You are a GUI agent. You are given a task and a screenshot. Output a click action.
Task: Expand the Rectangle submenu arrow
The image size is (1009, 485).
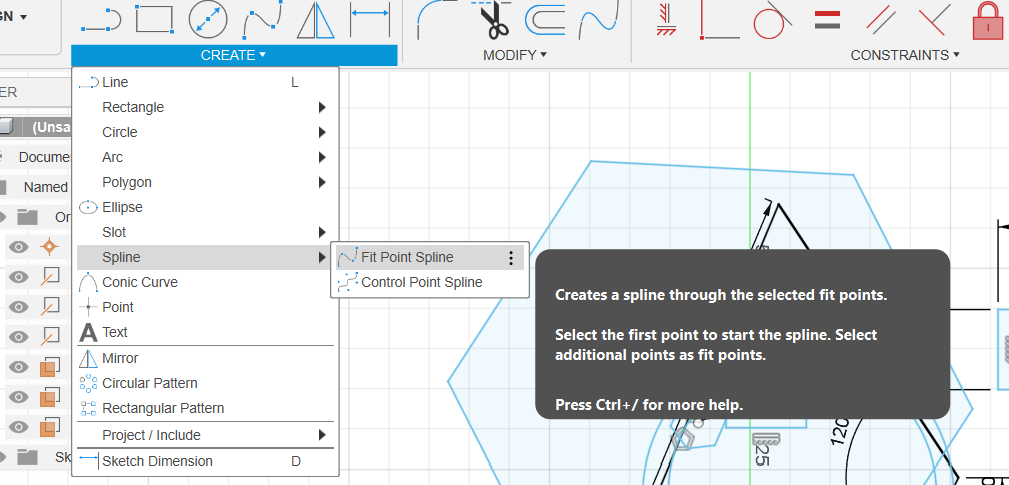pyautogui.click(x=322, y=107)
